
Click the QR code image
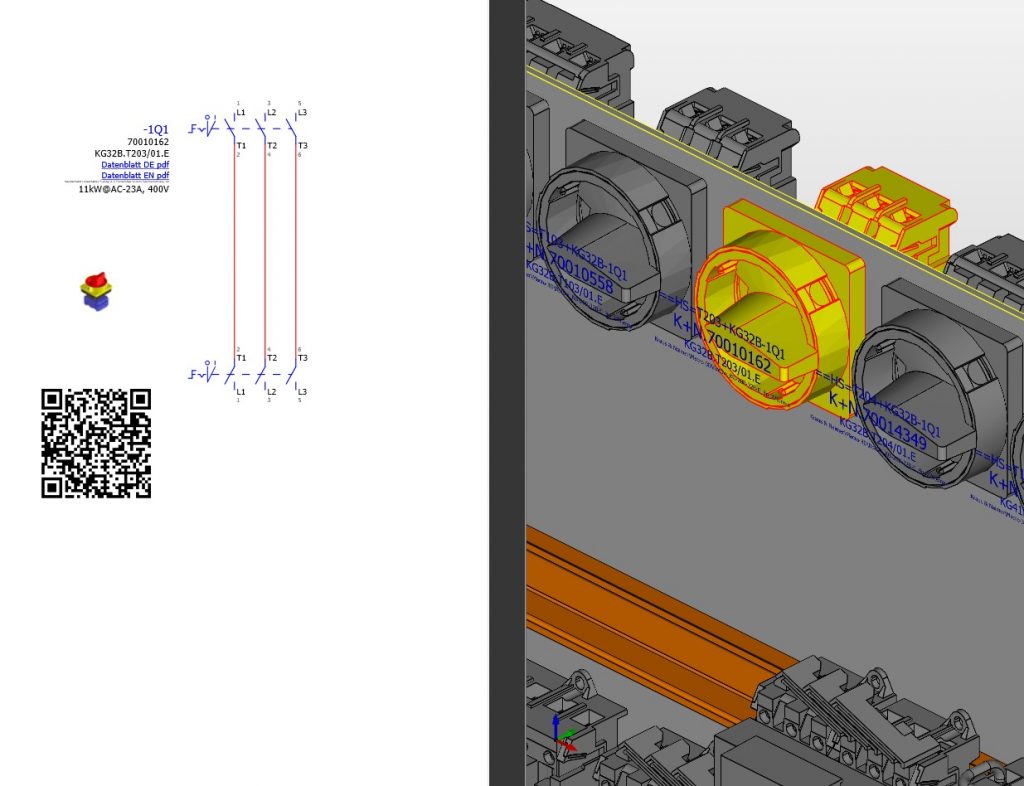click(96, 443)
